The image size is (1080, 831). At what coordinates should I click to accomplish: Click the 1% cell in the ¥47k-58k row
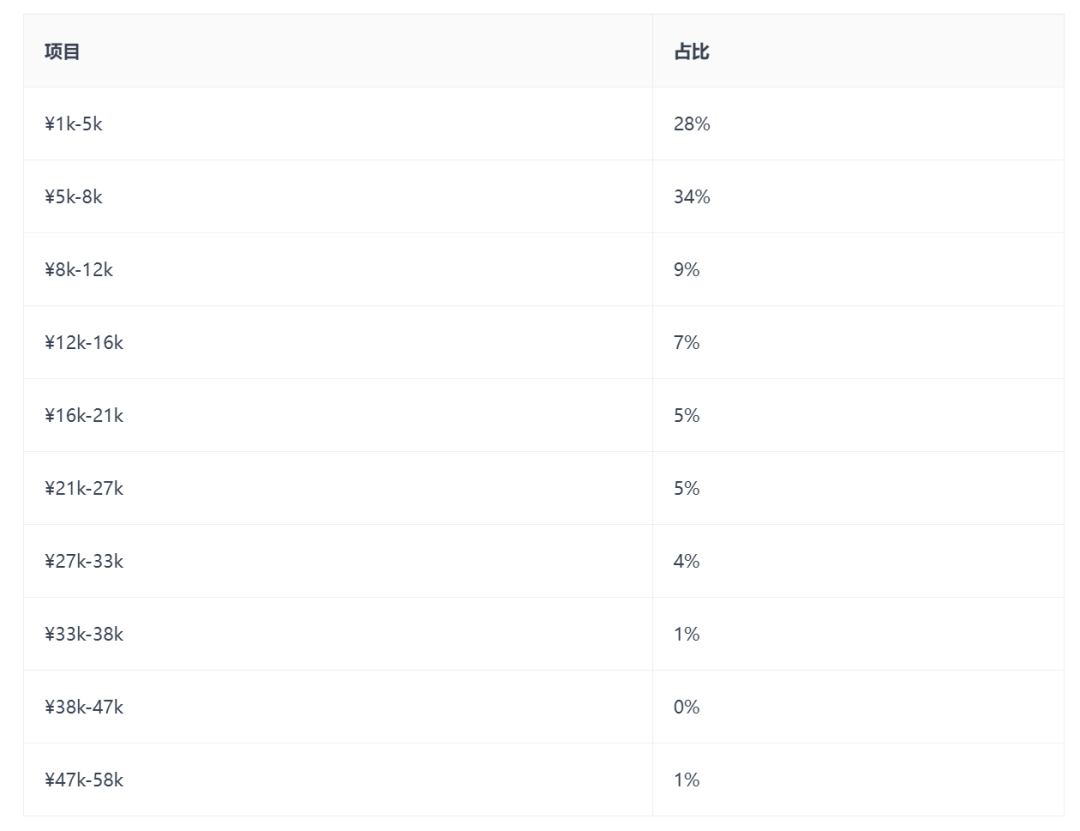pos(687,781)
